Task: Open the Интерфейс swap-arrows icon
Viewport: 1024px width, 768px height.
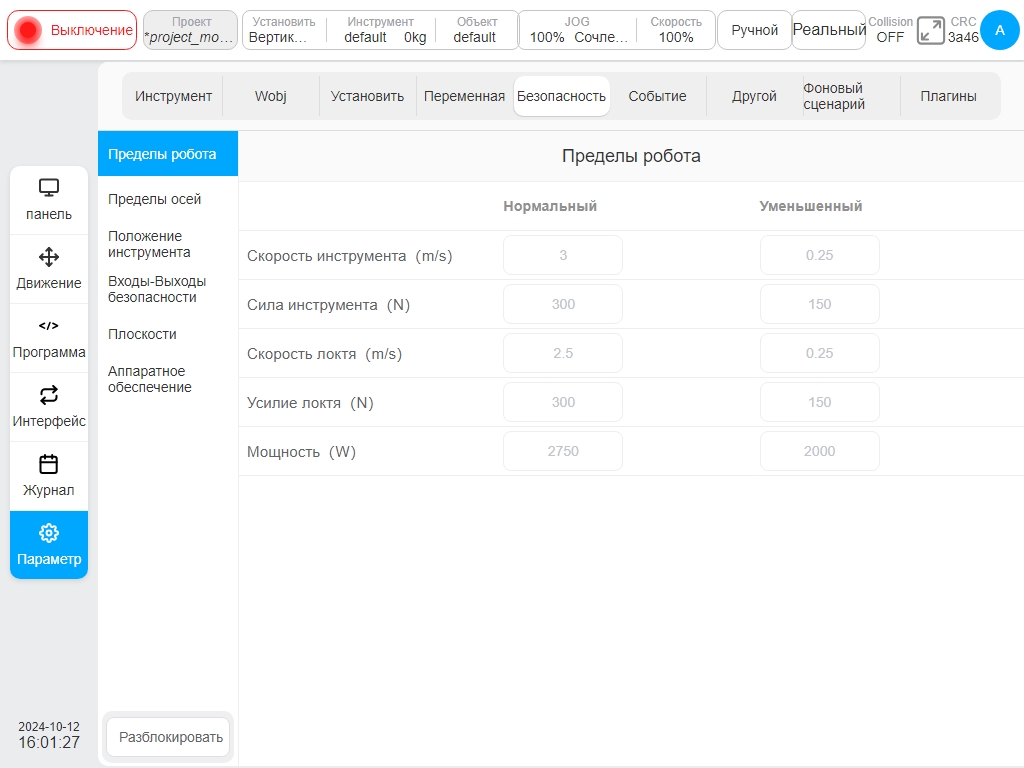Action: click(x=49, y=394)
